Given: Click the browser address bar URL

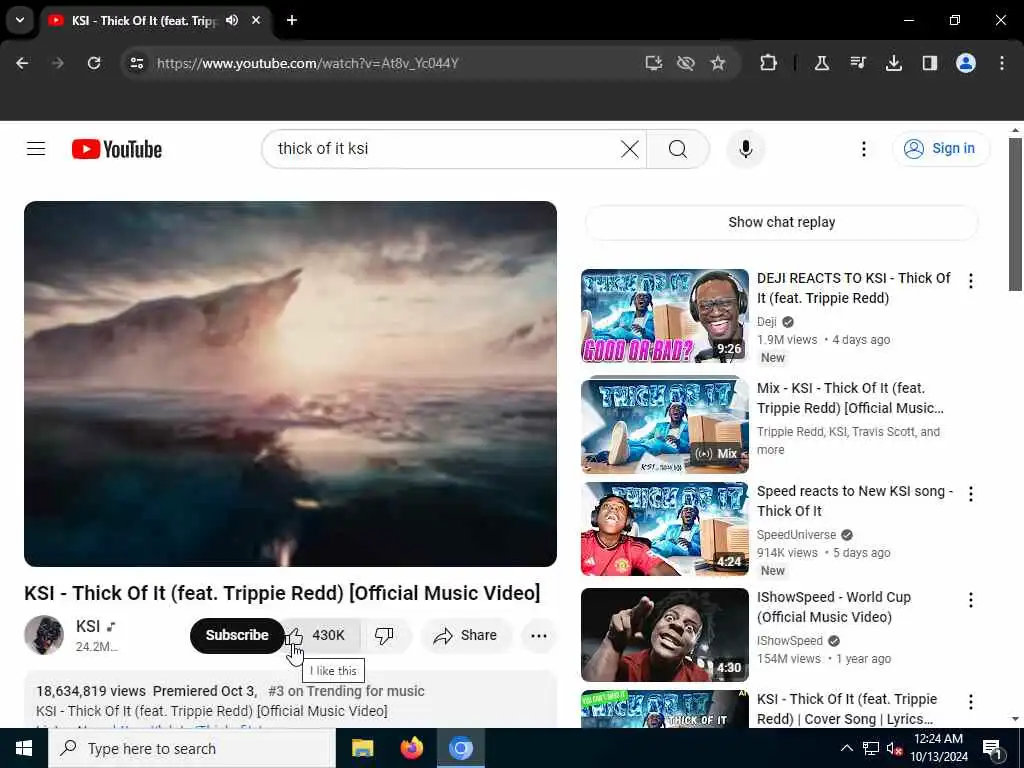Looking at the screenshot, I should 308,63.
